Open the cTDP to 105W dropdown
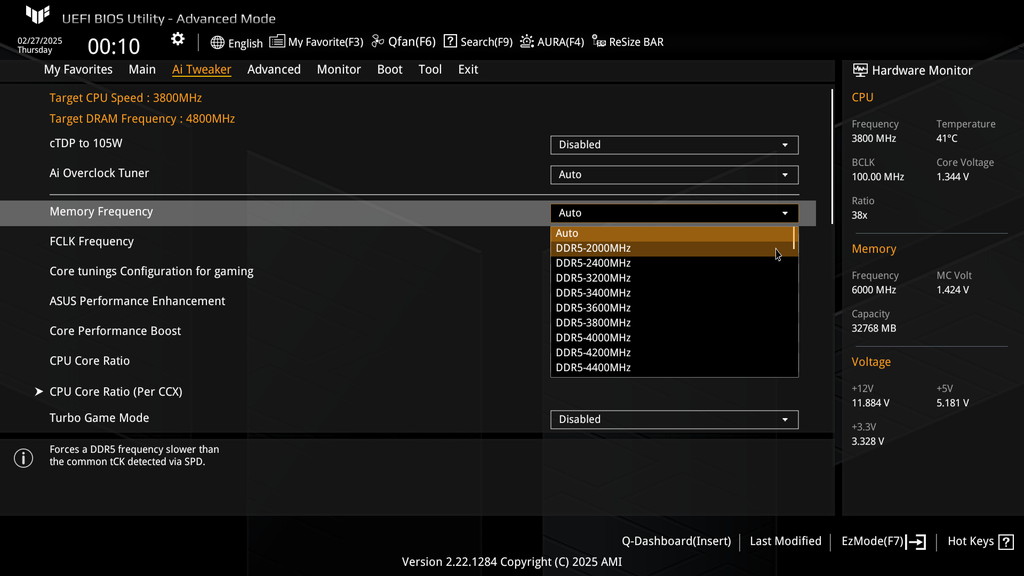Image resolution: width=1024 pixels, height=576 pixels. pyautogui.click(x=674, y=144)
